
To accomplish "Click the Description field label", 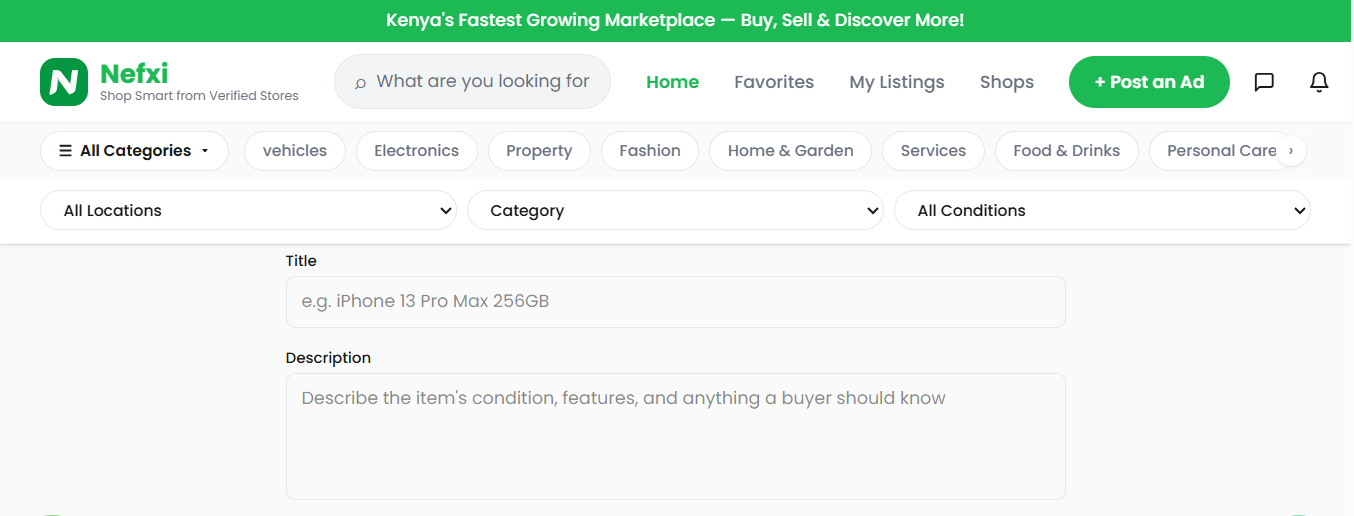I will click(328, 358).
